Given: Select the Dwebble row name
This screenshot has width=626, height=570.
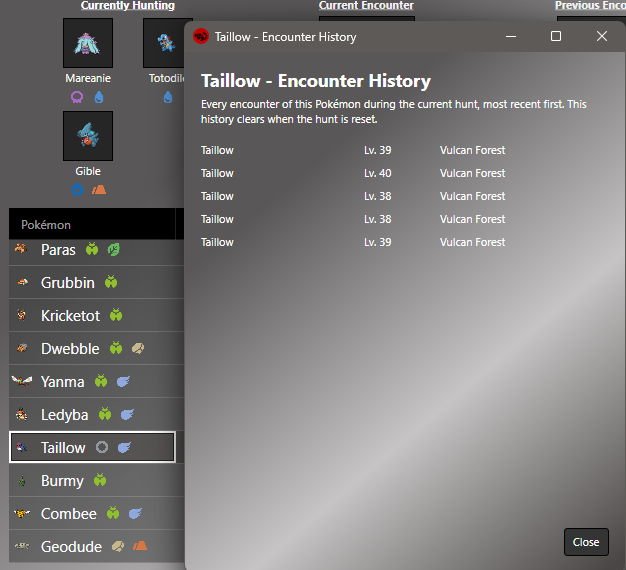Looking at the screenshot, I should [70, 349].
